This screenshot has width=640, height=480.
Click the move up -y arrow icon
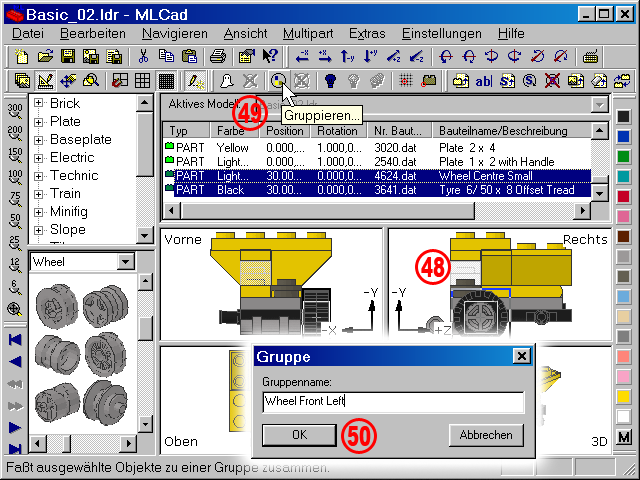tap(348, 56)
